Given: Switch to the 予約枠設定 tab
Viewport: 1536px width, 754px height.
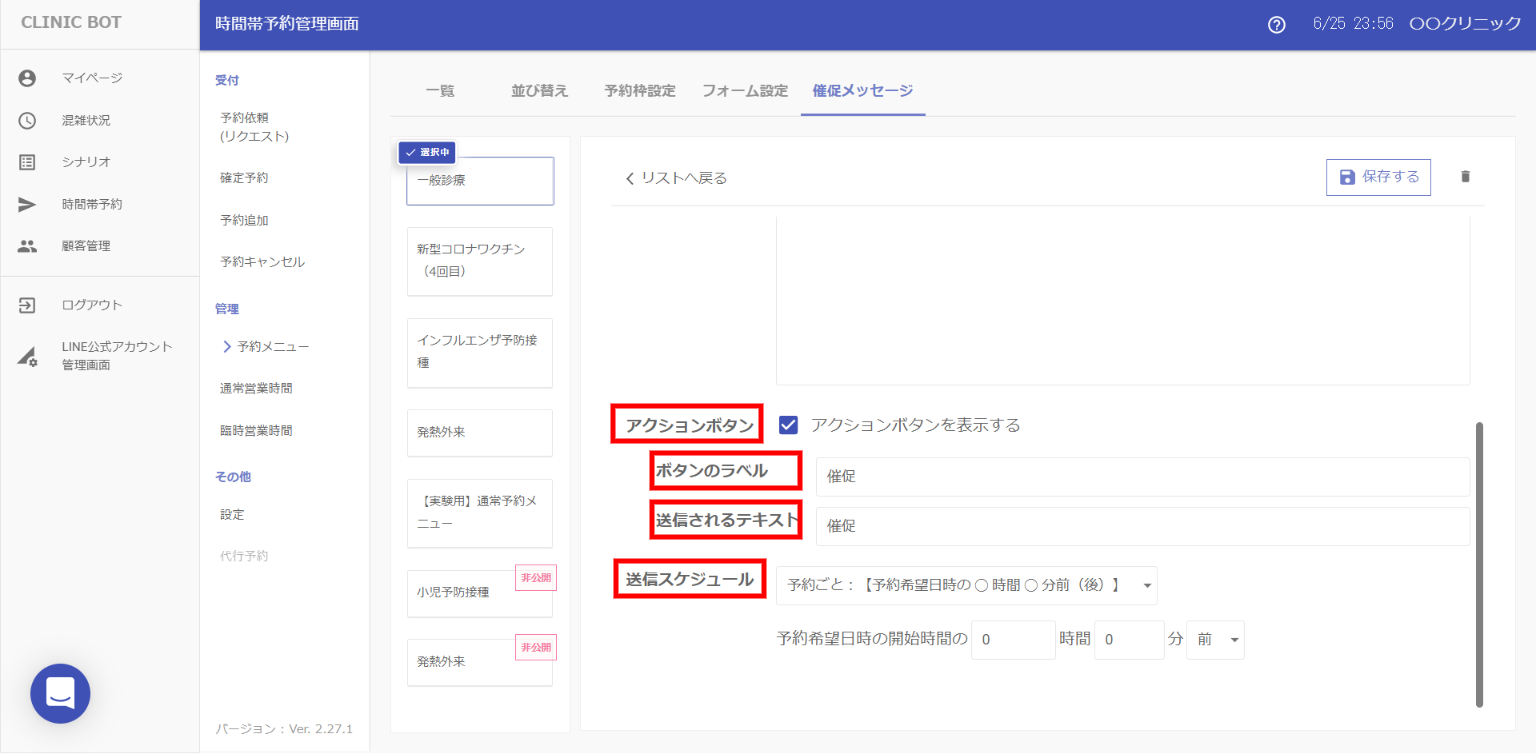Looking at the screenshot, I should 639,91.
